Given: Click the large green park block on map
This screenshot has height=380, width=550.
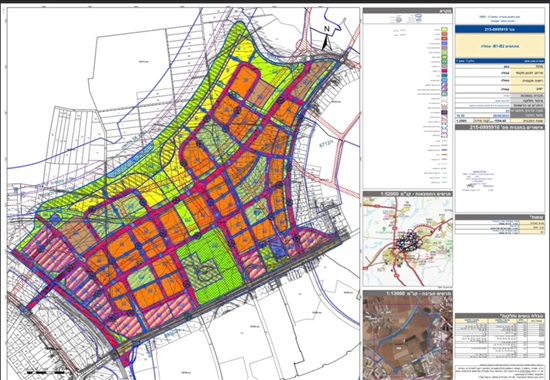Looking at the screenshot, I should point(210,267).
